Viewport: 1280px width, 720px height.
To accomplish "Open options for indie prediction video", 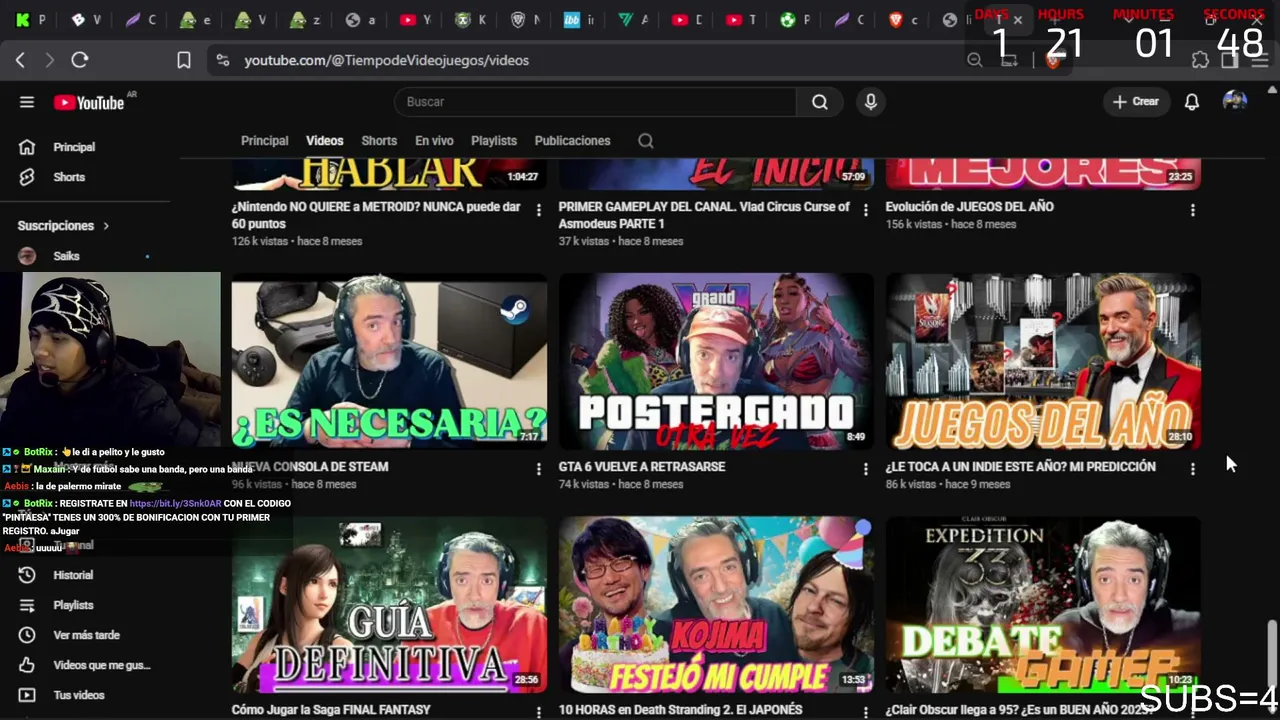I will [1192, 468].
